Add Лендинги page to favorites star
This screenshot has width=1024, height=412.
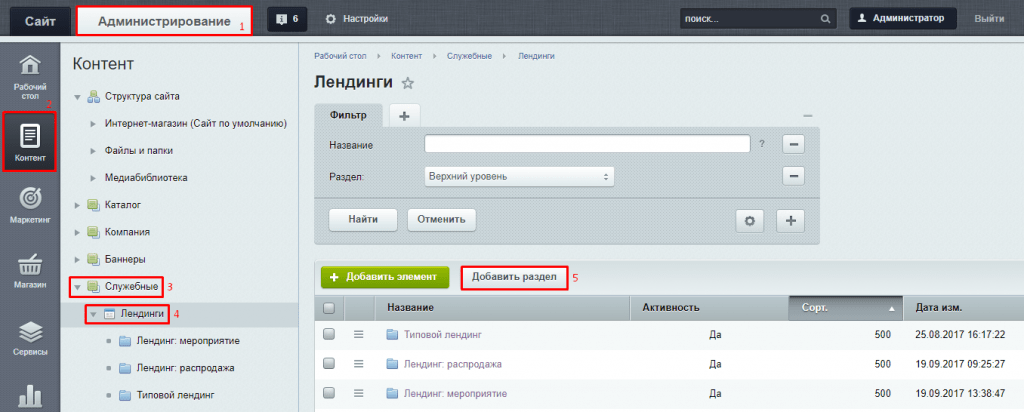pos(407,83)
